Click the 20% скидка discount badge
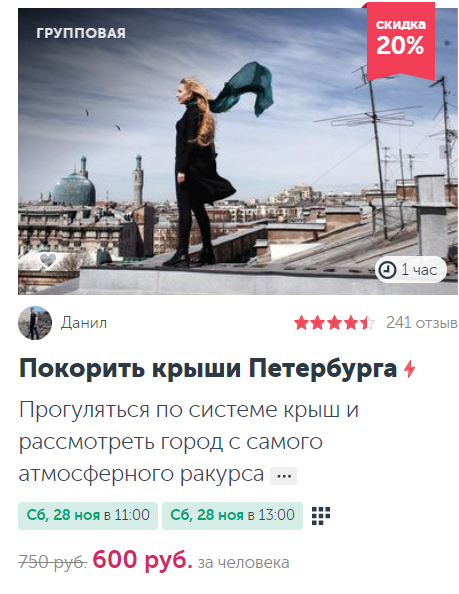The image size is (459, 594). [x=400, y=40]
